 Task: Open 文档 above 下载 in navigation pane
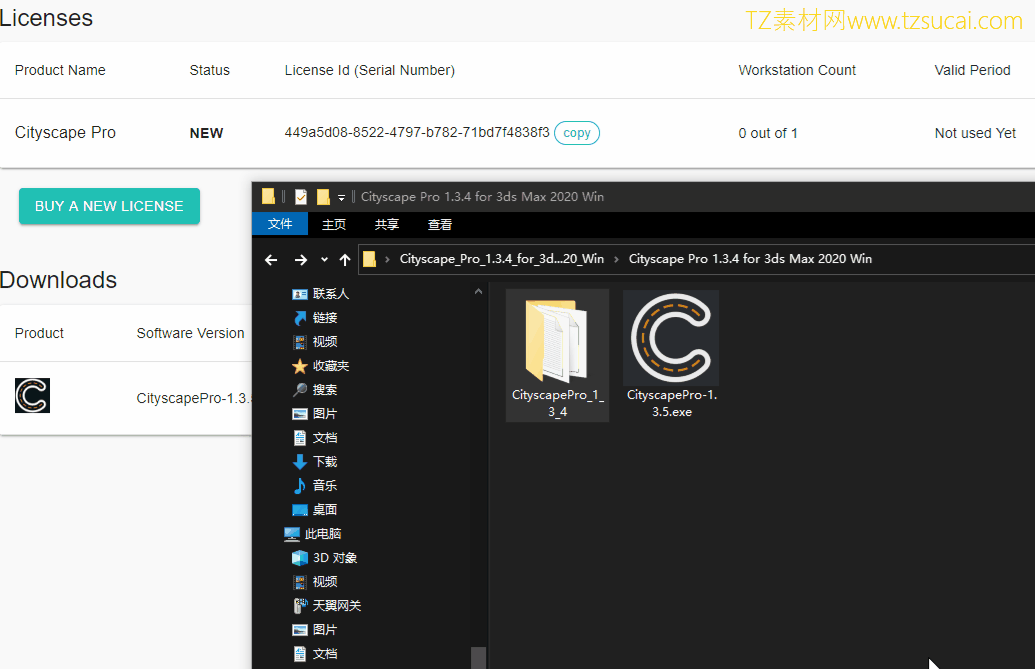click(315, 438)
